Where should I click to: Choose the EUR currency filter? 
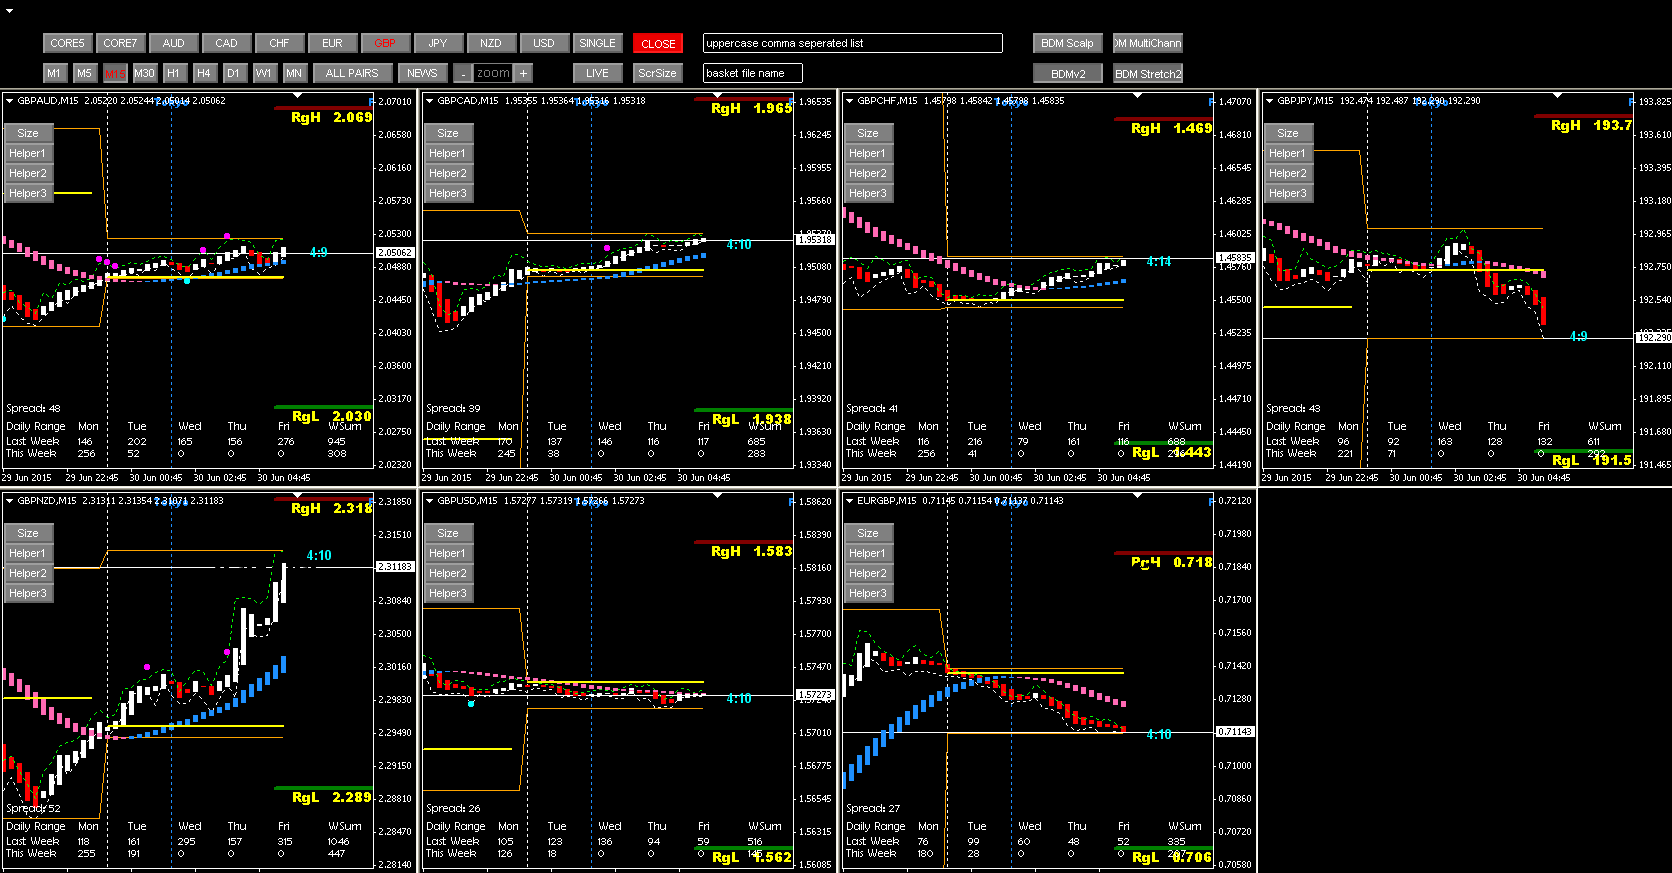pos(333,43)
